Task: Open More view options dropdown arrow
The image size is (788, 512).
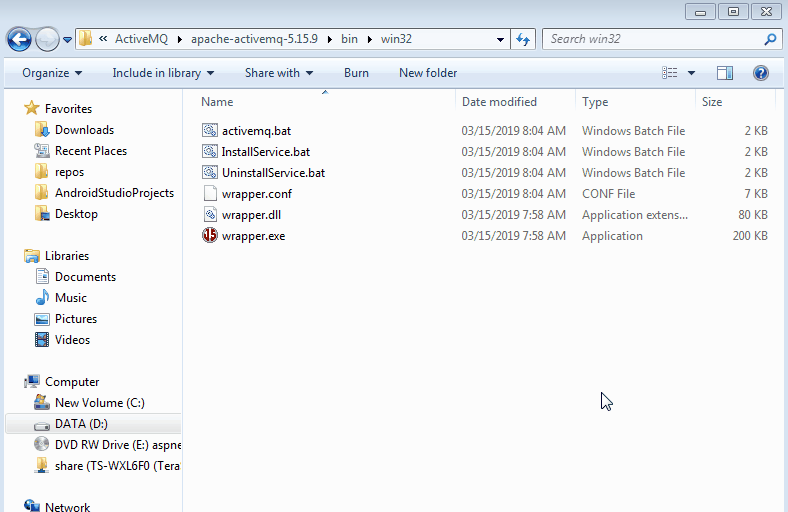Action: pos(692,73)
